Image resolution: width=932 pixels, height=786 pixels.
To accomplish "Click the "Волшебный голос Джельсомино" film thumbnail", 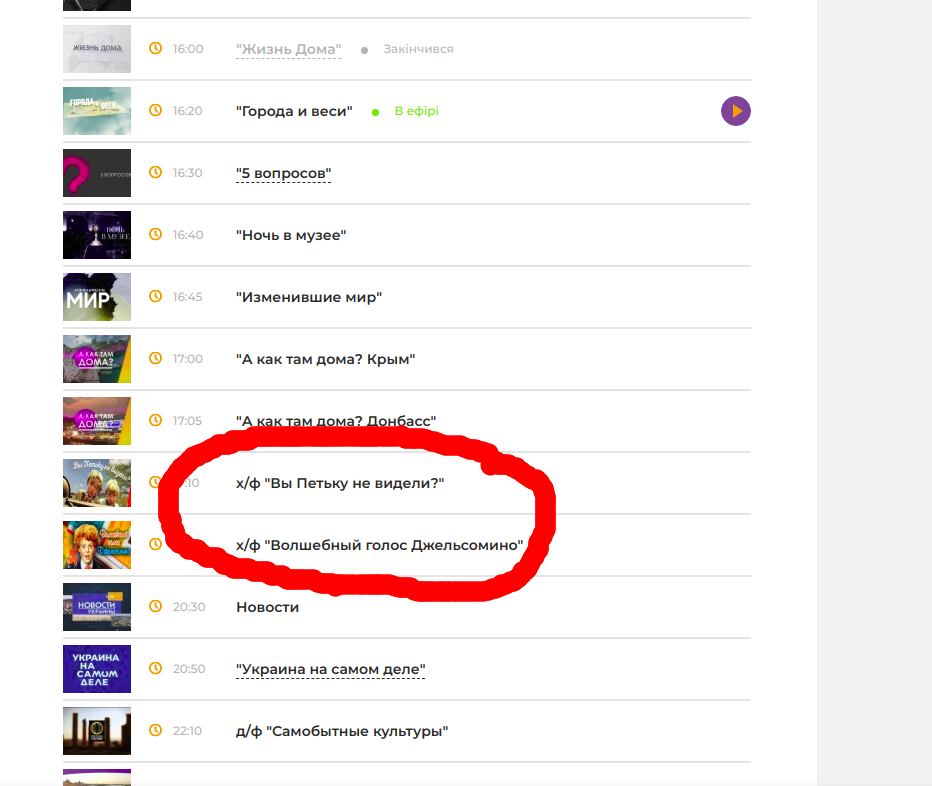I will [x=97, y=545].
